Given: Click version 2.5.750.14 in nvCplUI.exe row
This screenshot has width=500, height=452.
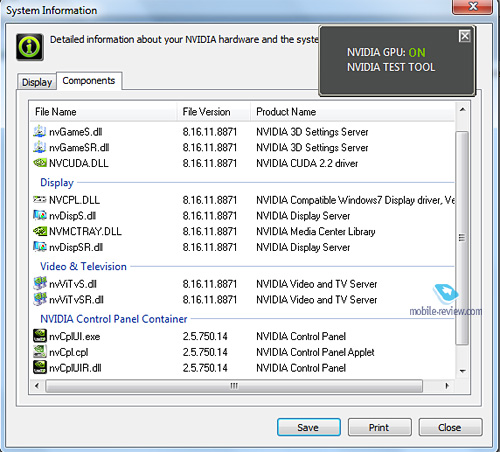Looking at the screenshot, I should [x=205, y=336].
